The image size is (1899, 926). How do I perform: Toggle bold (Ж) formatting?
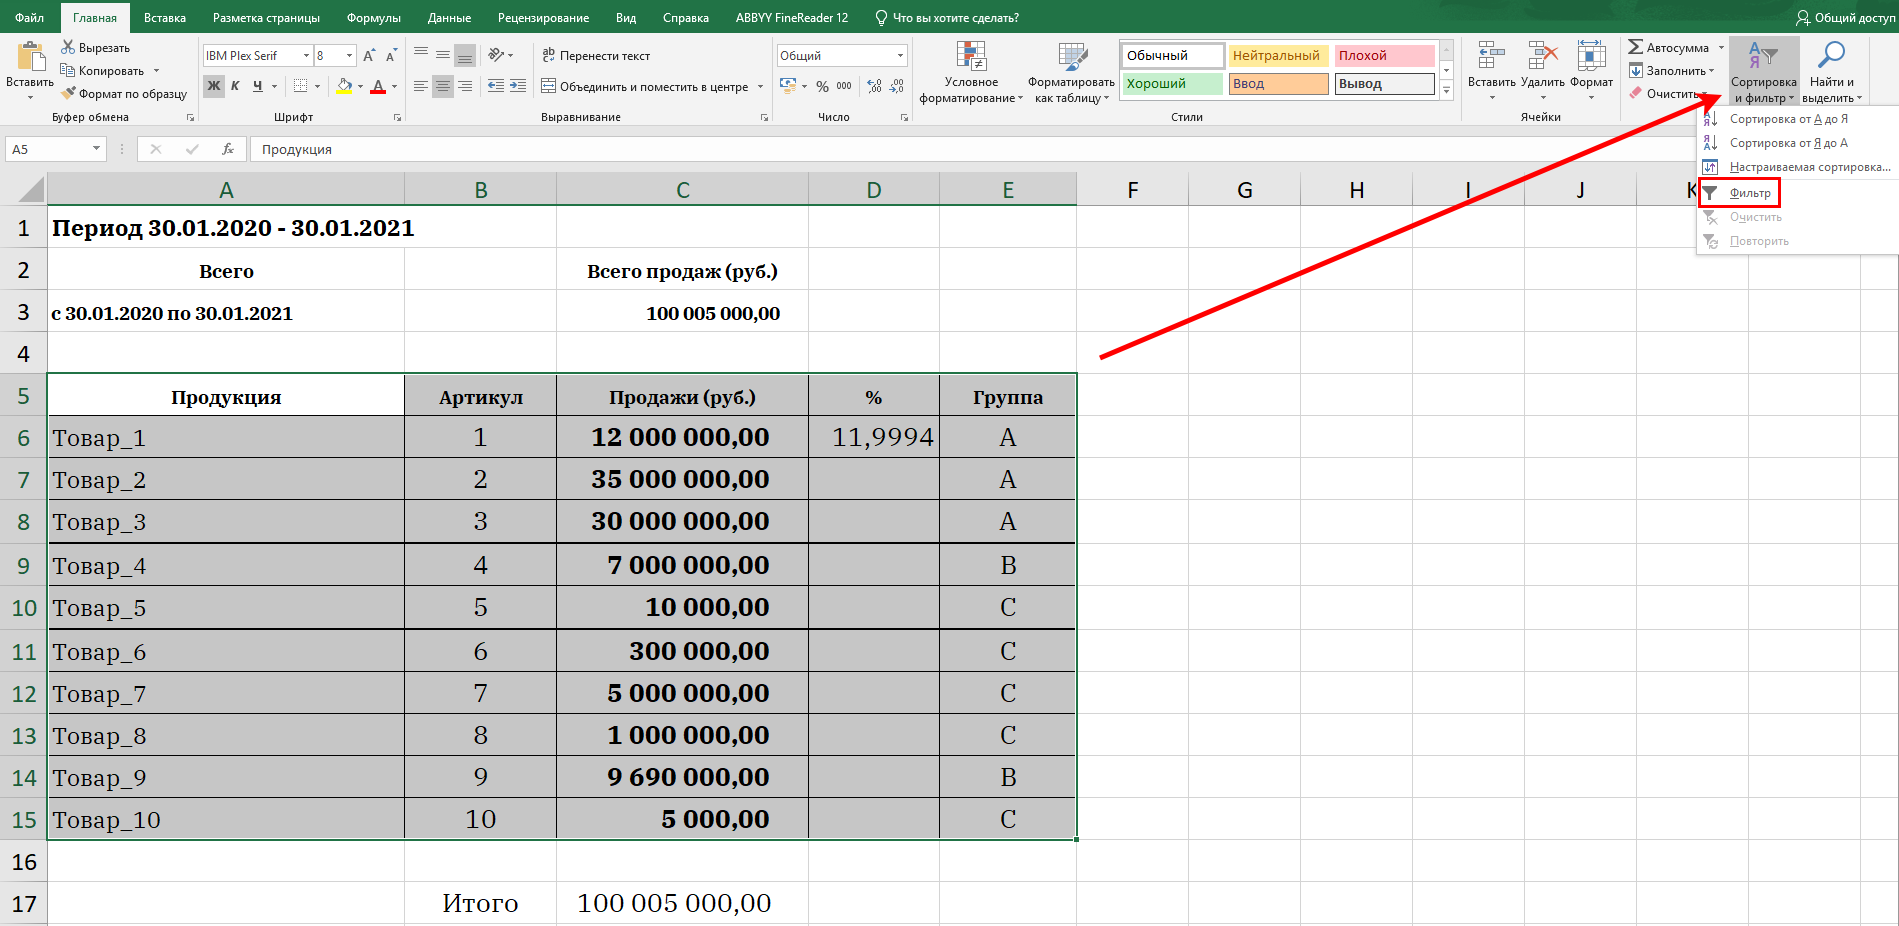click(x=213, y=87)
